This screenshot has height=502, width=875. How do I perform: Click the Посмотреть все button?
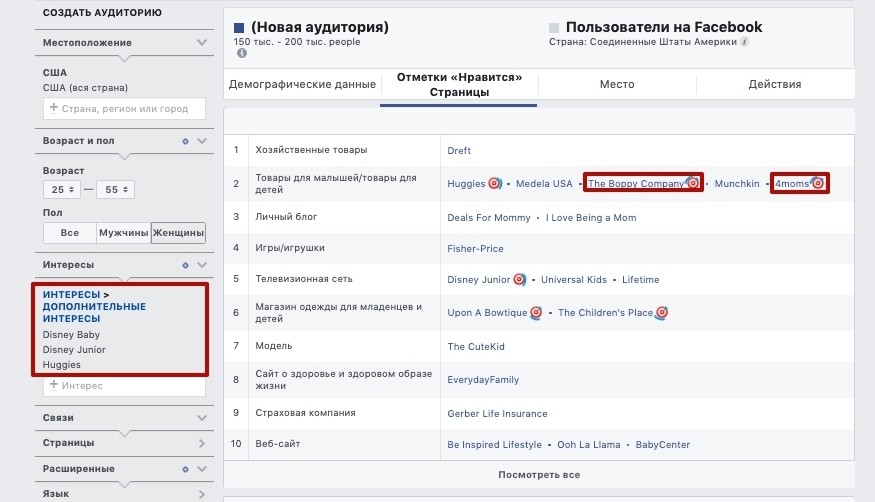click(x=539, y=475)
